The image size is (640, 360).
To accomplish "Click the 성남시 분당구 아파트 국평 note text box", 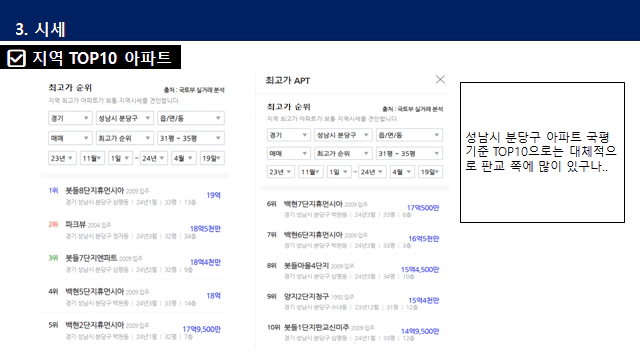I will tap(542, 152).
